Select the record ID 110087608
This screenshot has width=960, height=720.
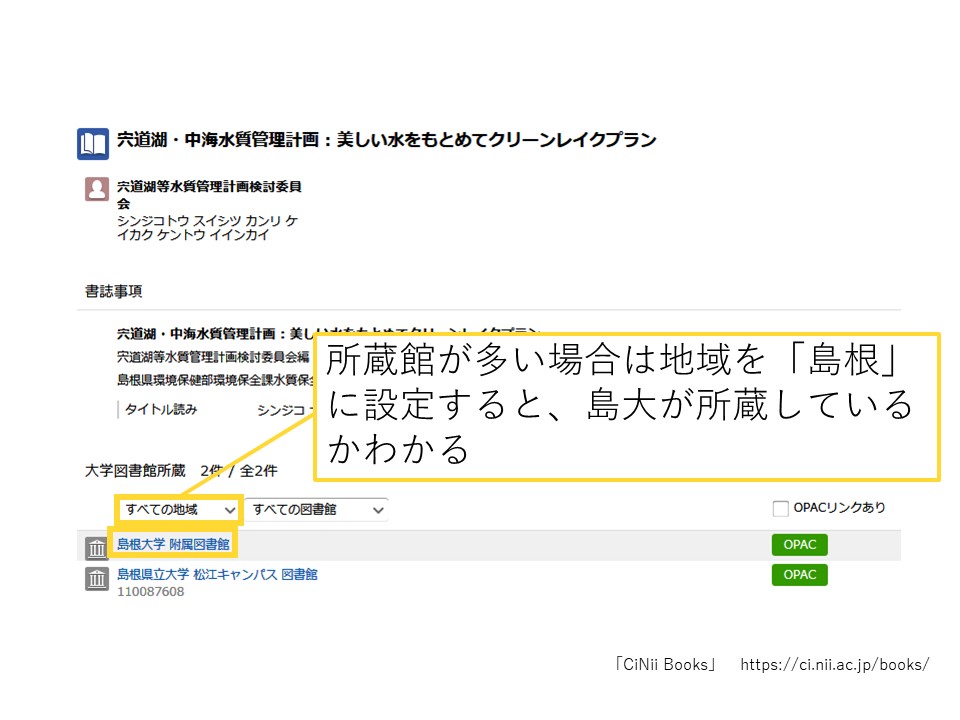(x=151, y=592)
